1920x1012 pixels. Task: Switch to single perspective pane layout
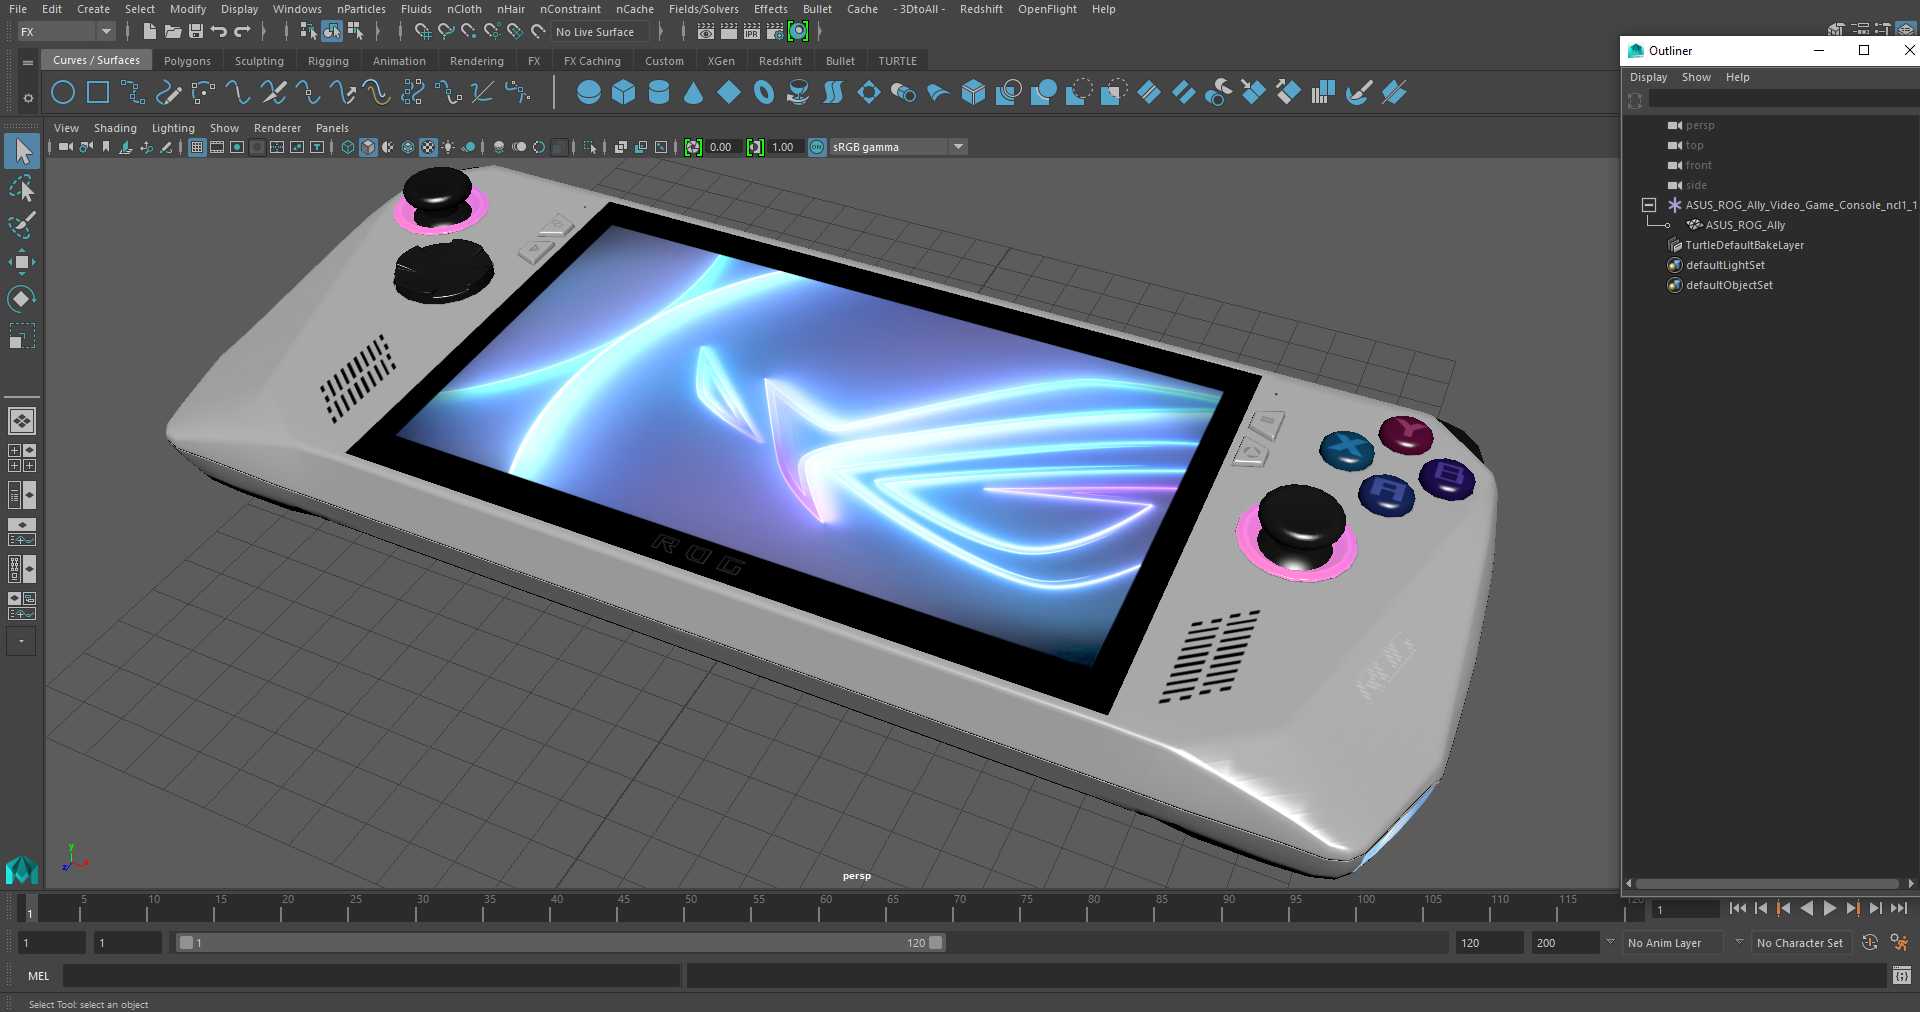[22, 421]
